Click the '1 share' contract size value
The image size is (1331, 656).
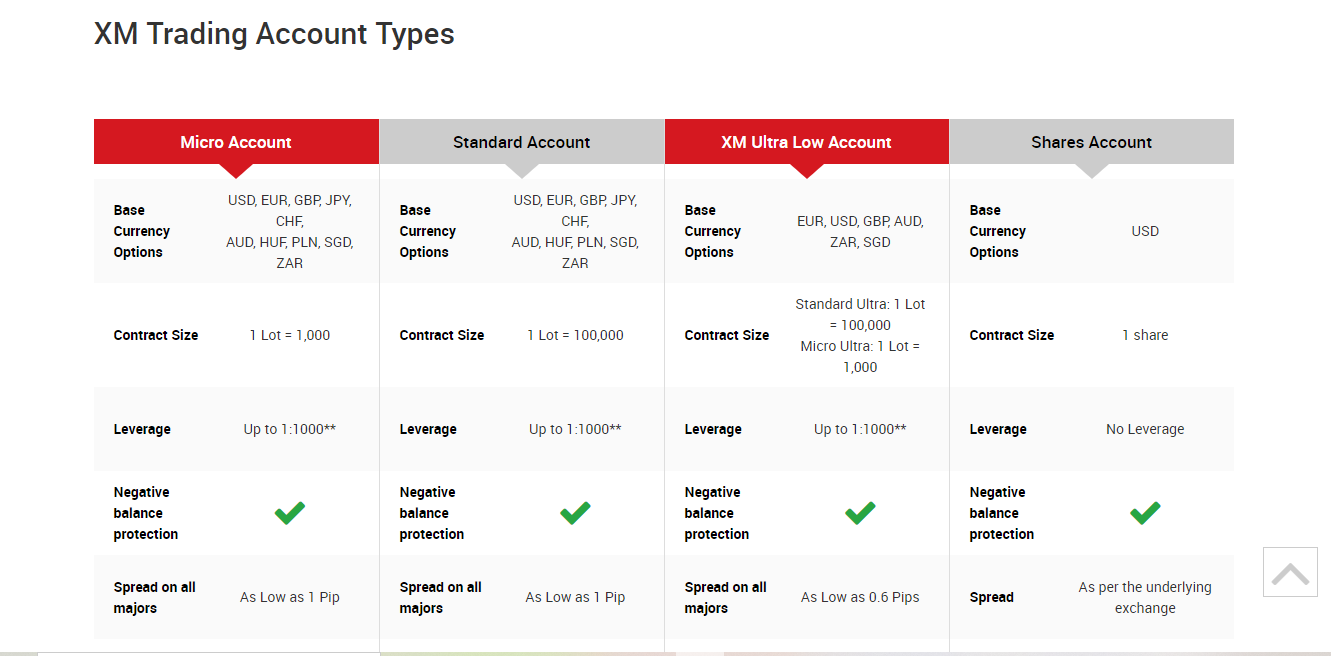[1145, 335]
